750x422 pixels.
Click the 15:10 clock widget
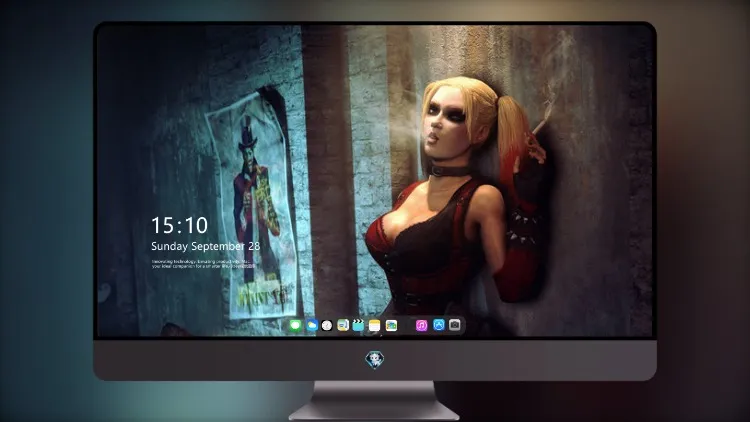tap(179, 225)
